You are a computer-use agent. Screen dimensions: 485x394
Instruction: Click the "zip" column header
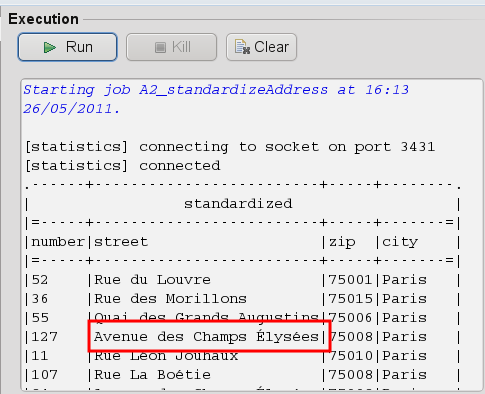coord(342,242)
